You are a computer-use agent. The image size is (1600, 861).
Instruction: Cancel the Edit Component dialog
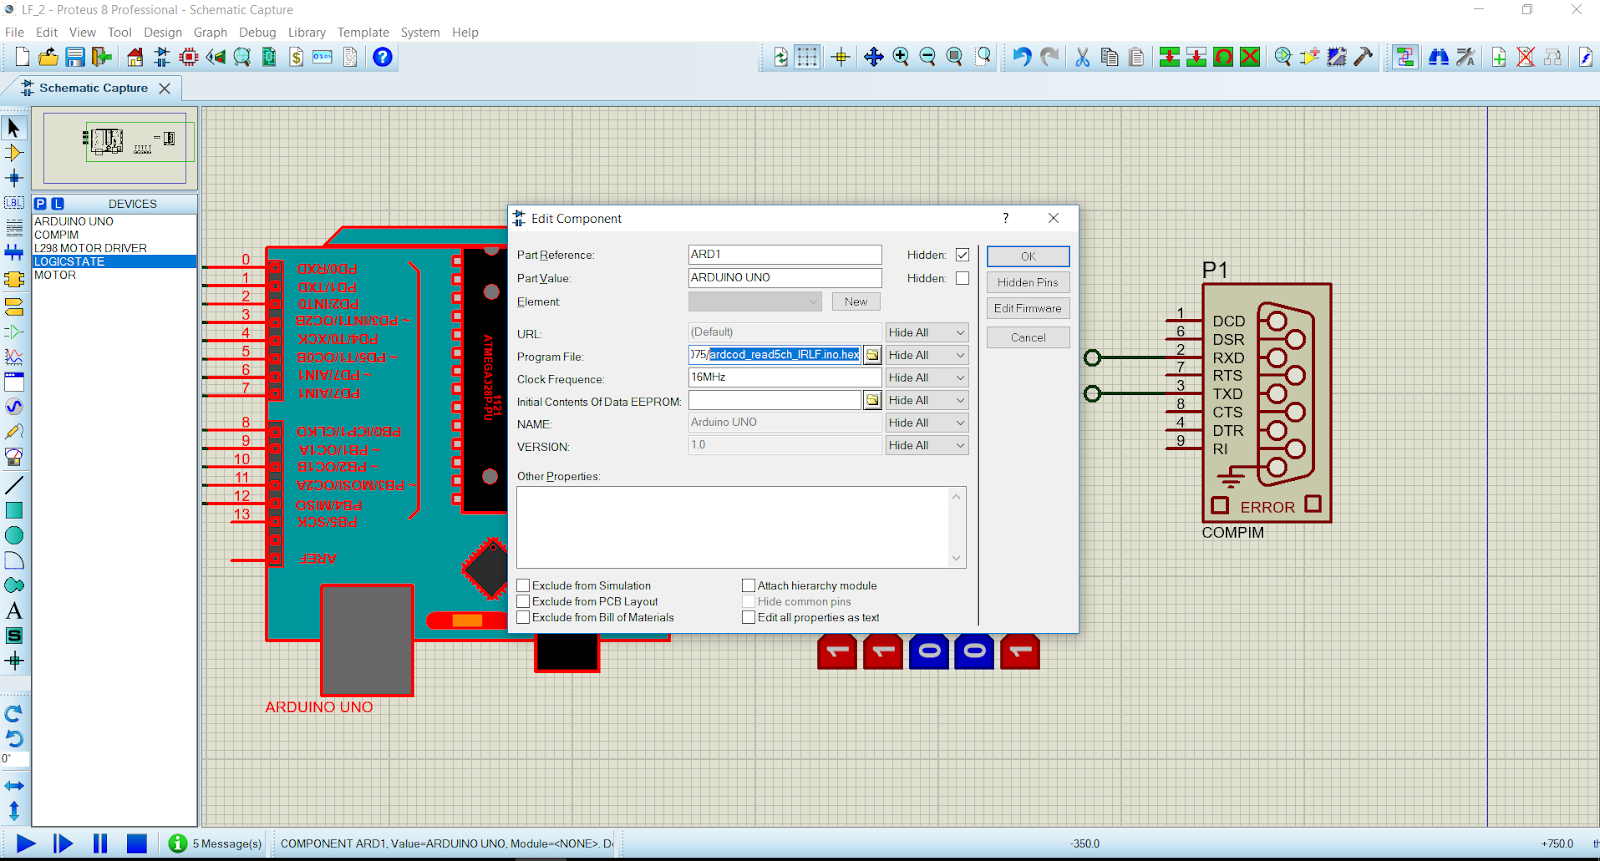click(x=1028, y=338)
